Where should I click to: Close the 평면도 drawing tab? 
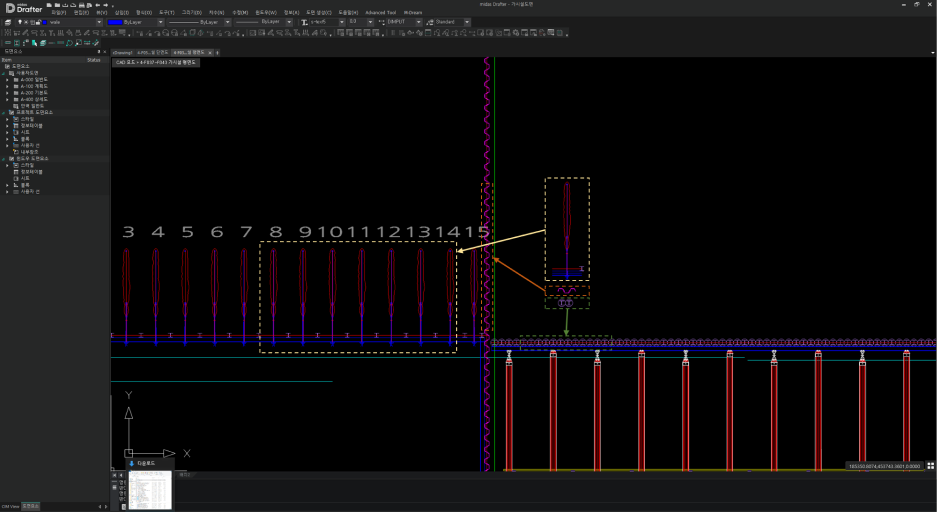pos(210,53)
